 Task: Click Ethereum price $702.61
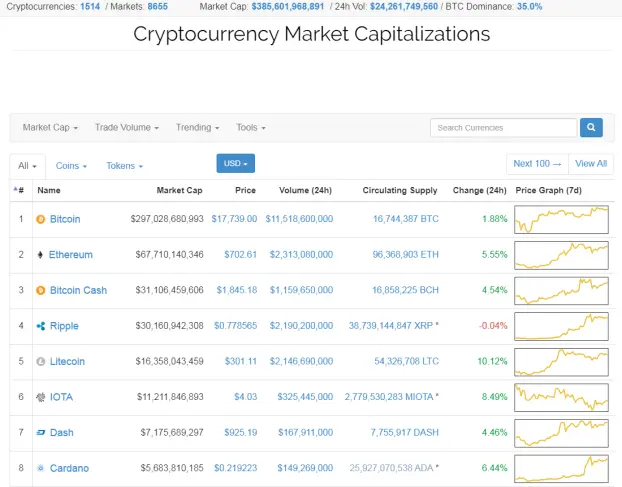click(240, 255)
